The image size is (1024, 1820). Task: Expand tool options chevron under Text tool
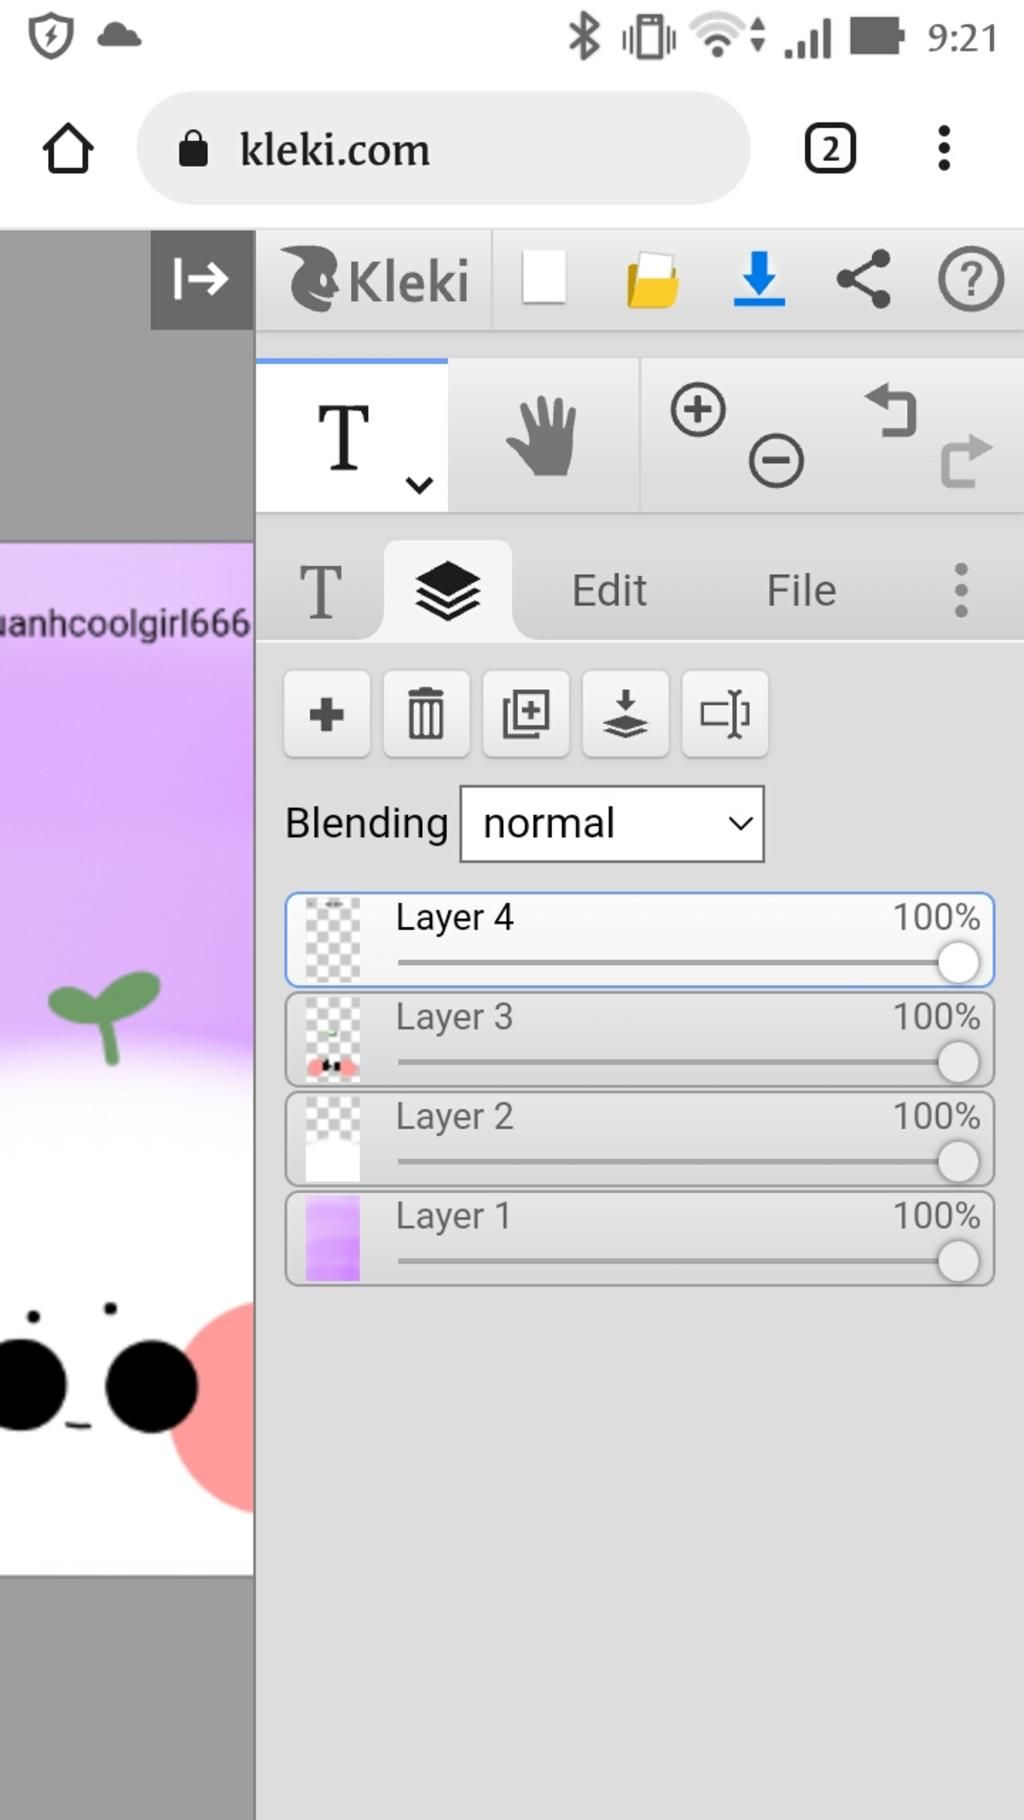[419, 486]
